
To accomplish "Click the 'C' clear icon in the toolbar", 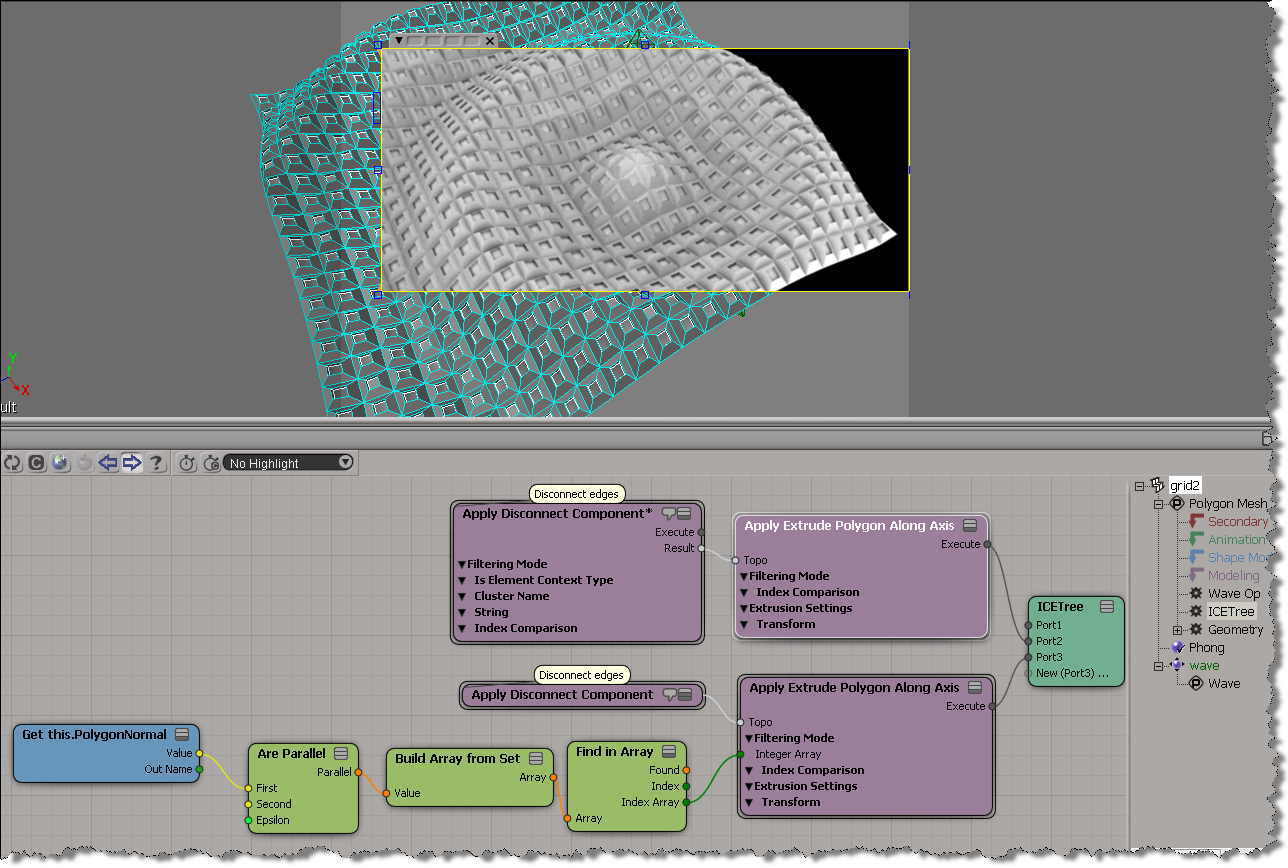I will pyautogui.click(x=37, y=463).
